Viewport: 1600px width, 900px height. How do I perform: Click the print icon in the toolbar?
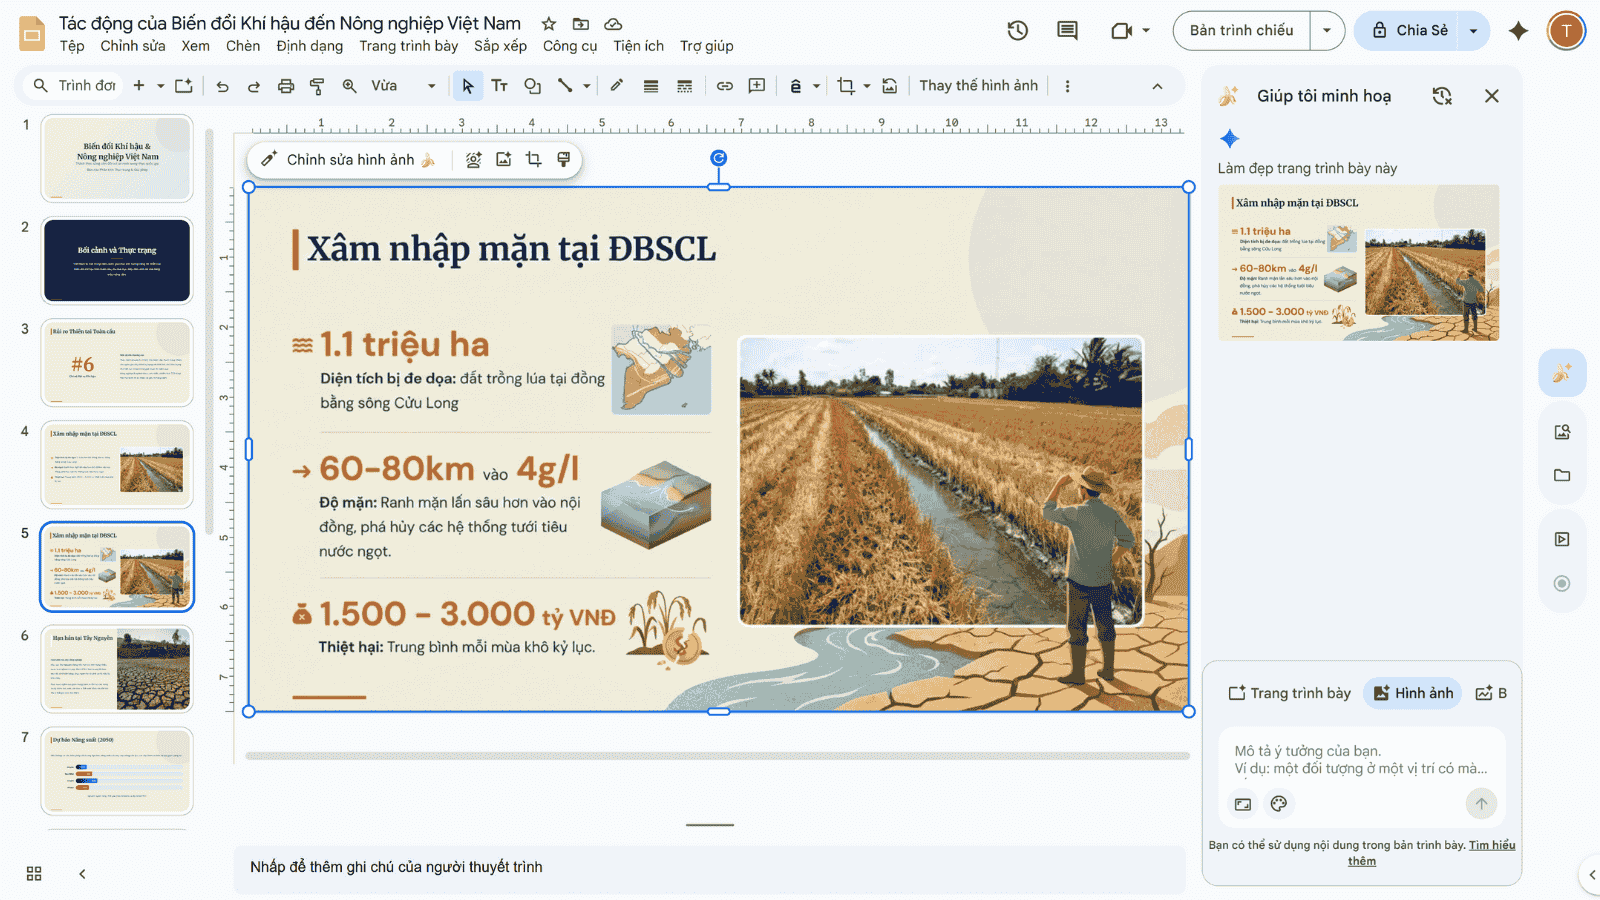(x=286, y=86)
